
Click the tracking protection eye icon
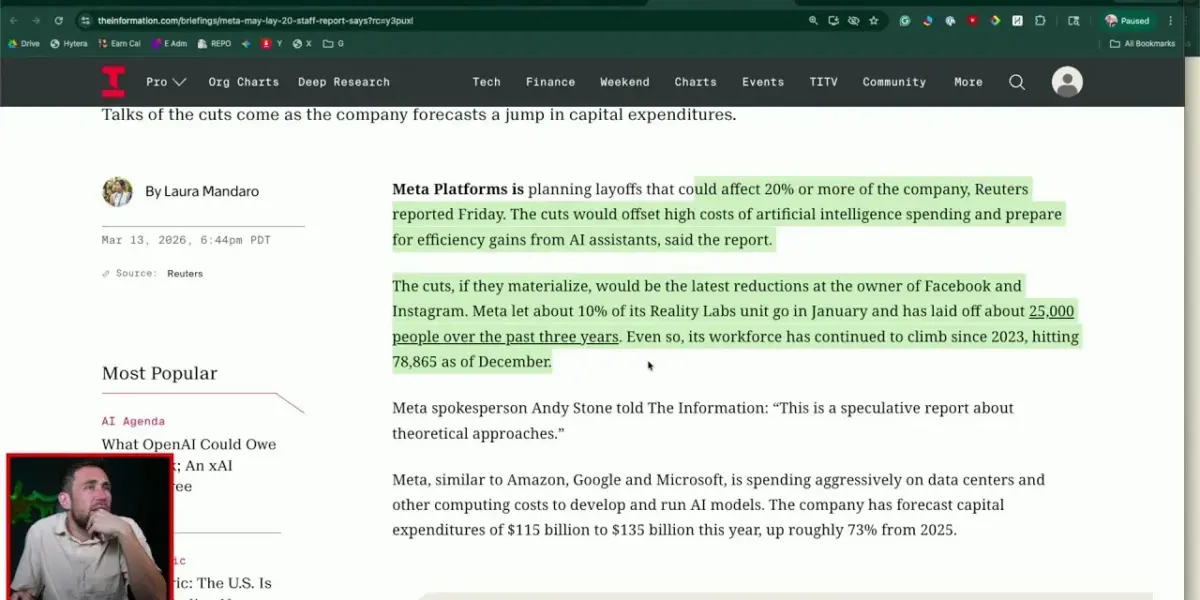tap(853, 20)
